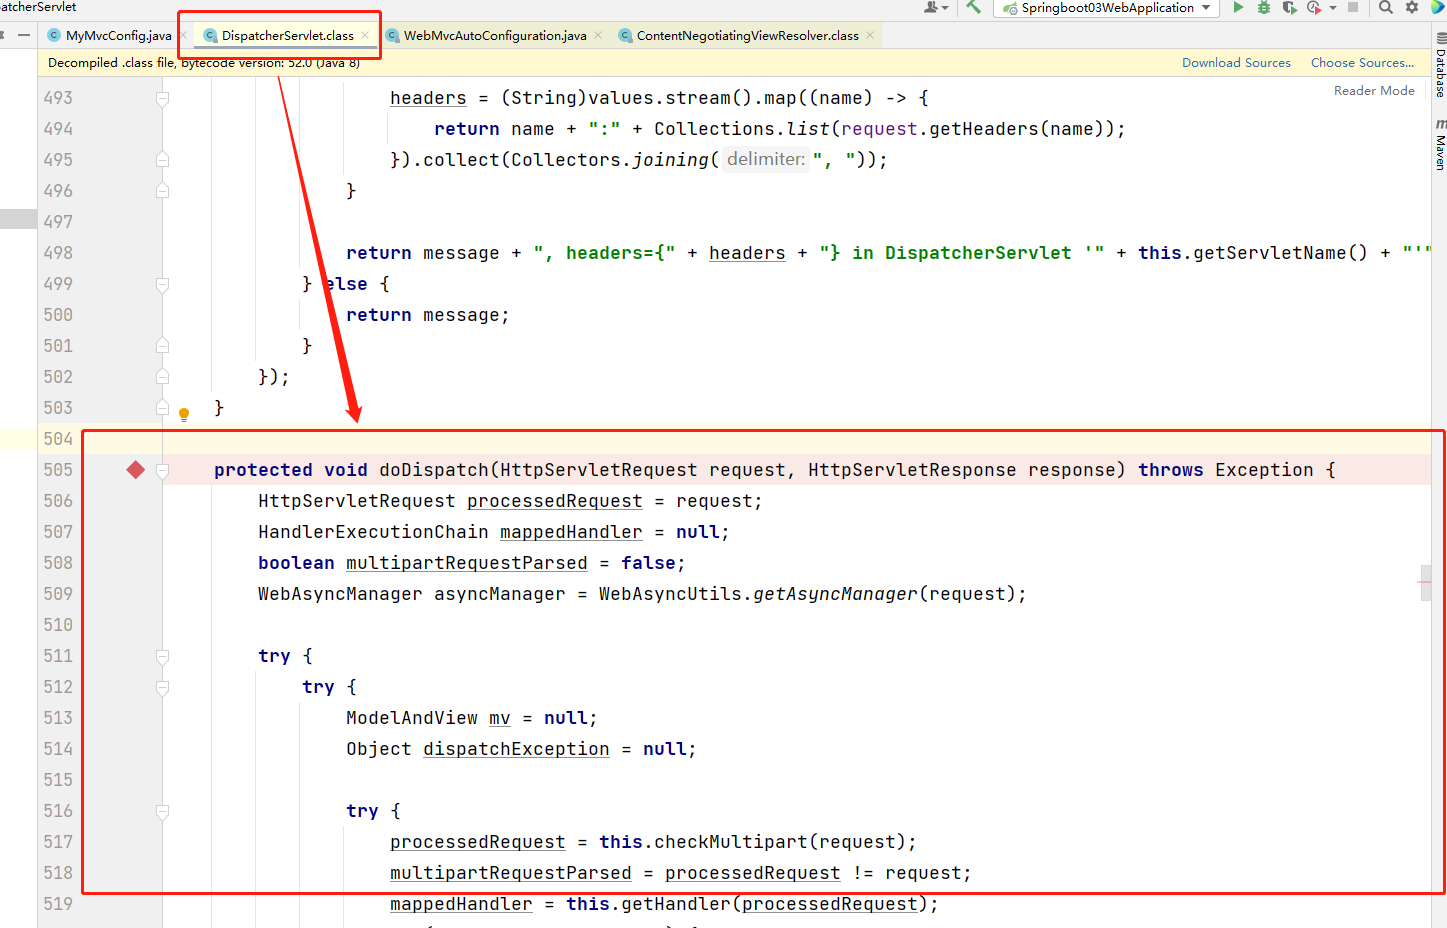Click the multipartRequestParsed variable on line 508
Screen dimensions: 1447x928
(466, 563)
